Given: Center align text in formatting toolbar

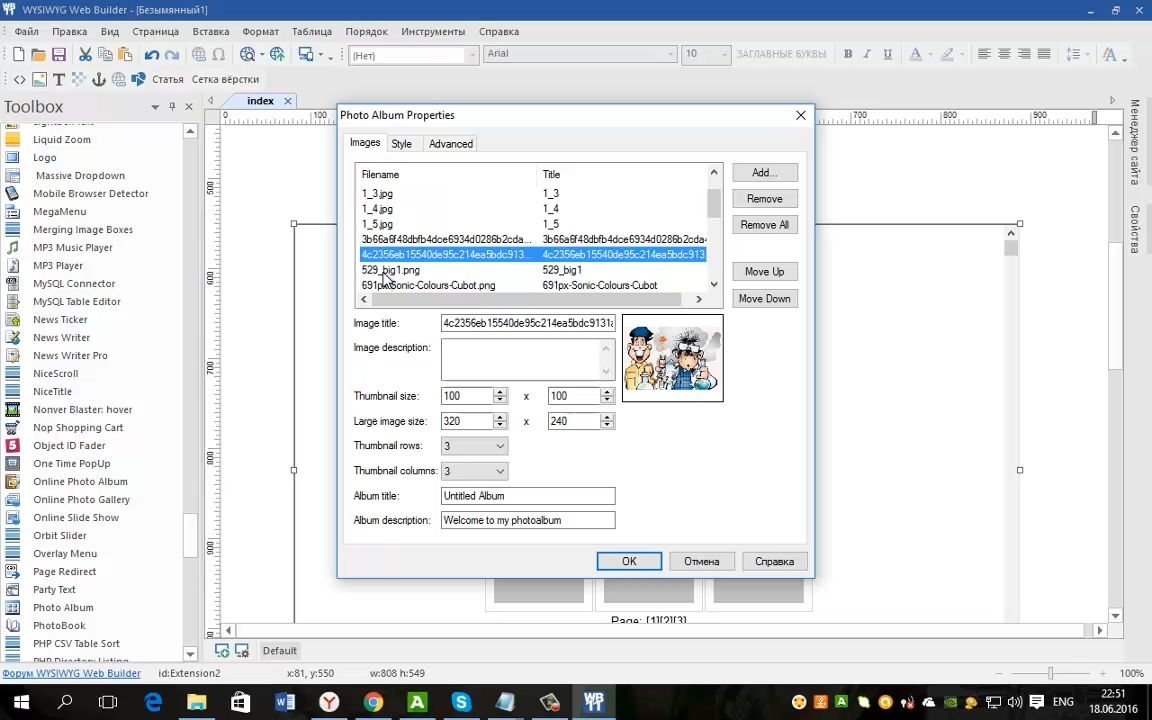Looking at the screenshot, I should point(1004,54).
